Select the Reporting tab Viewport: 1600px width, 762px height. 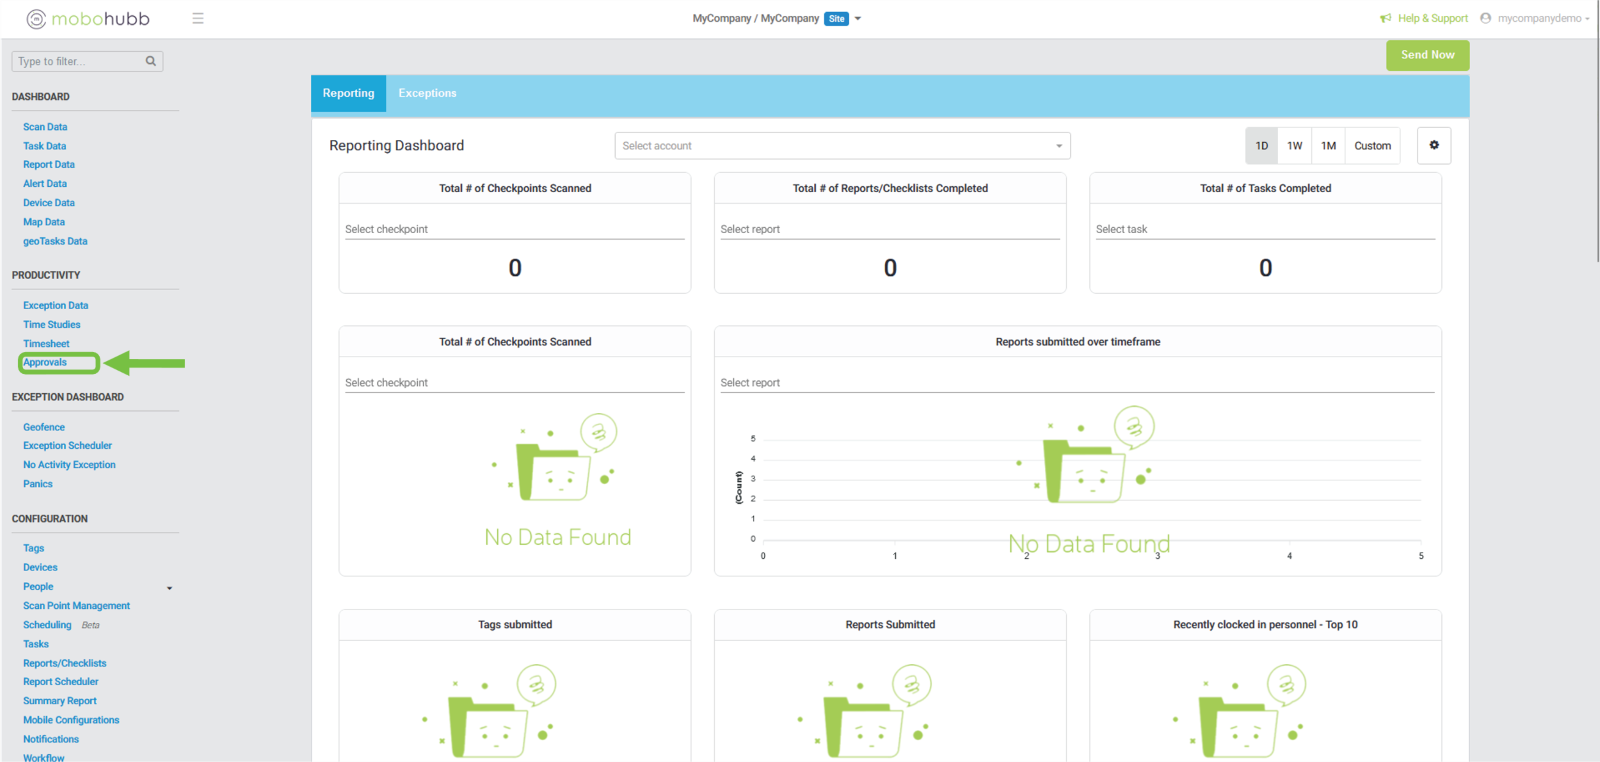[x=348, y=93]
